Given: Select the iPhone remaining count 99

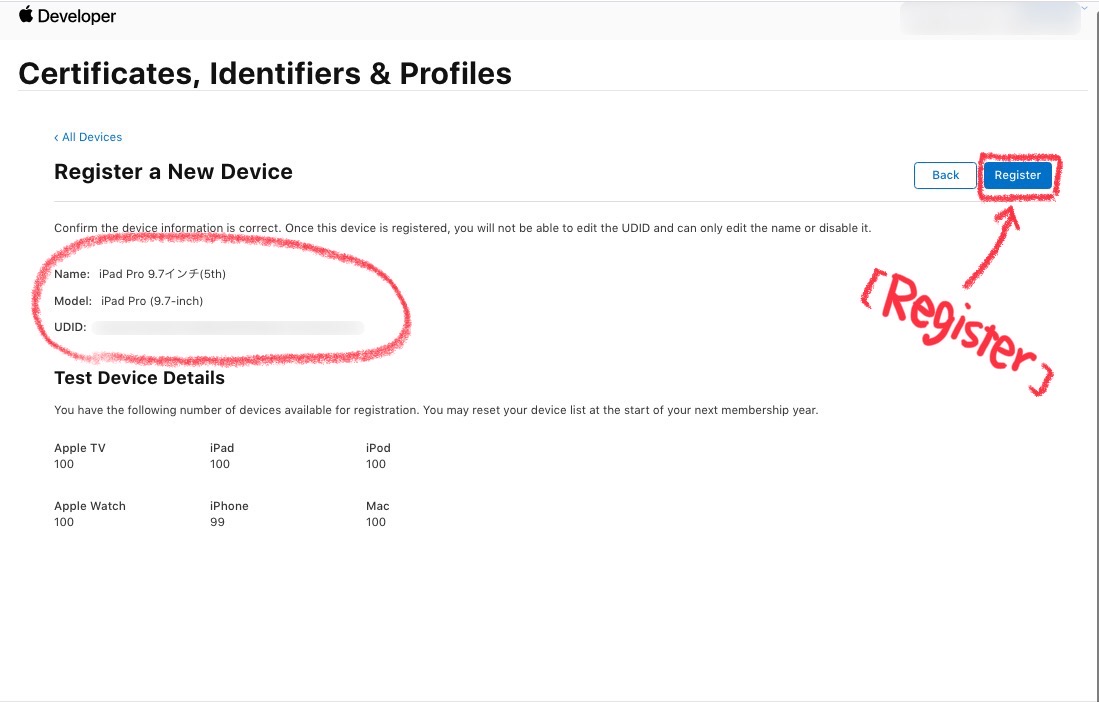Looking at the screenshot, I should tap(217, 522).
